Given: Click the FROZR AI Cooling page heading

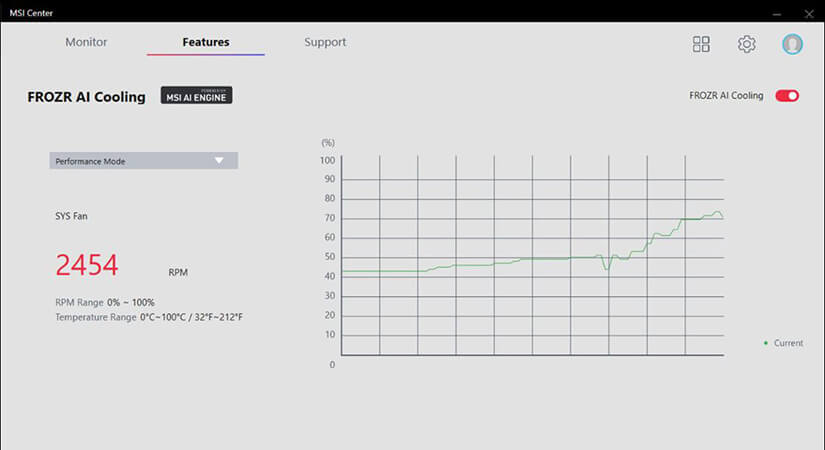Looking at the screenshot, I should coord(86,97).
